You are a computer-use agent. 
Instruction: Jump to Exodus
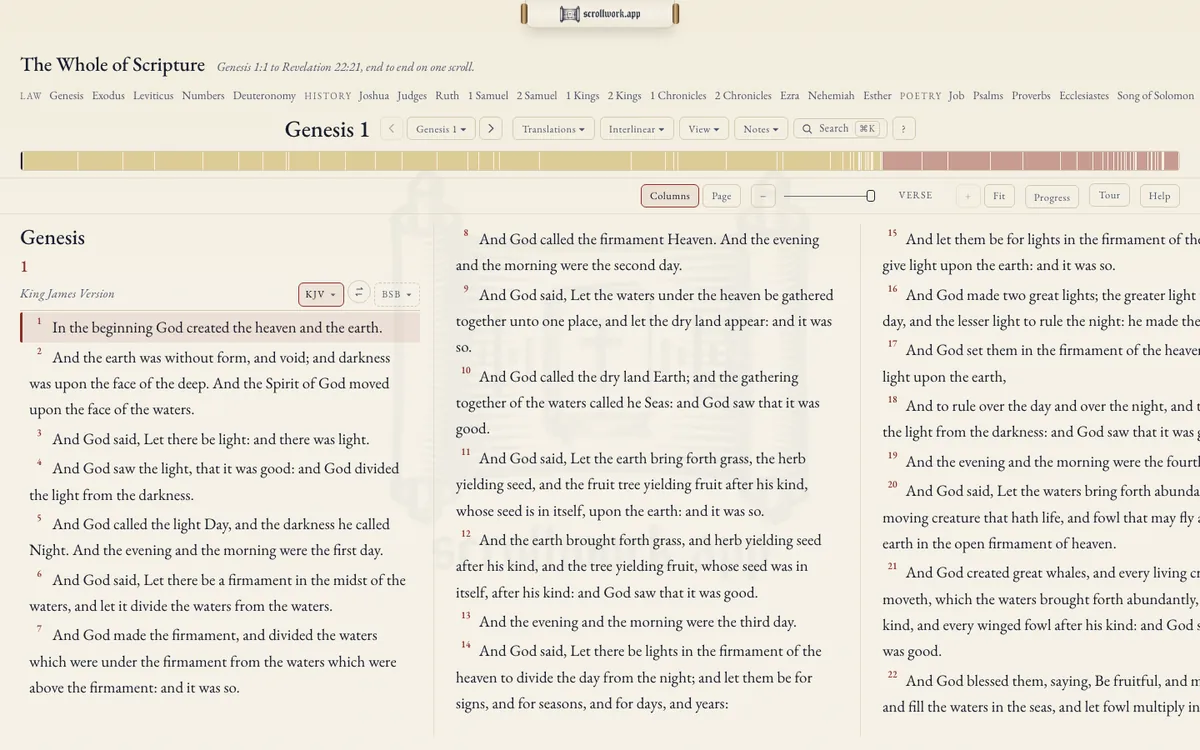108,96
